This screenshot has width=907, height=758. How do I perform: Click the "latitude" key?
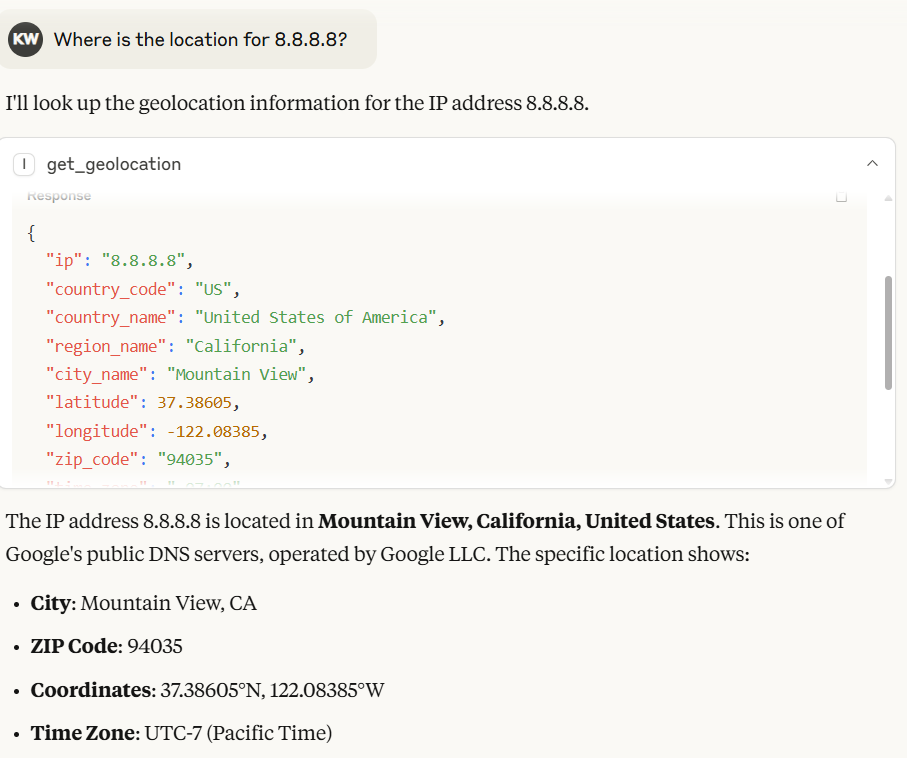(x=92, y=402)
